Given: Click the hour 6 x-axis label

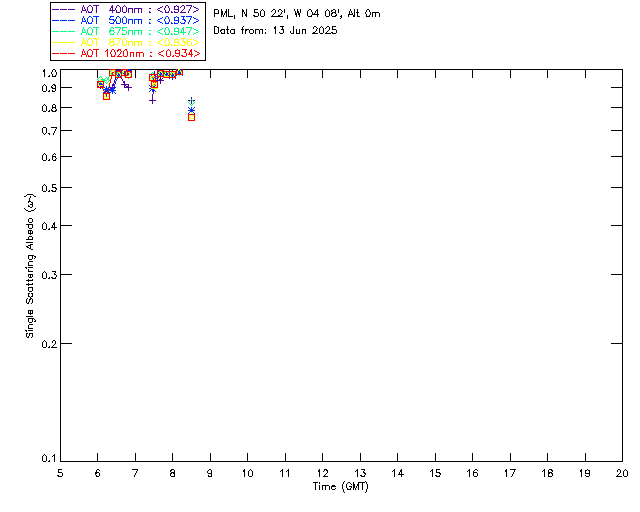Looking at the screenshot, I should pos(98,473).
